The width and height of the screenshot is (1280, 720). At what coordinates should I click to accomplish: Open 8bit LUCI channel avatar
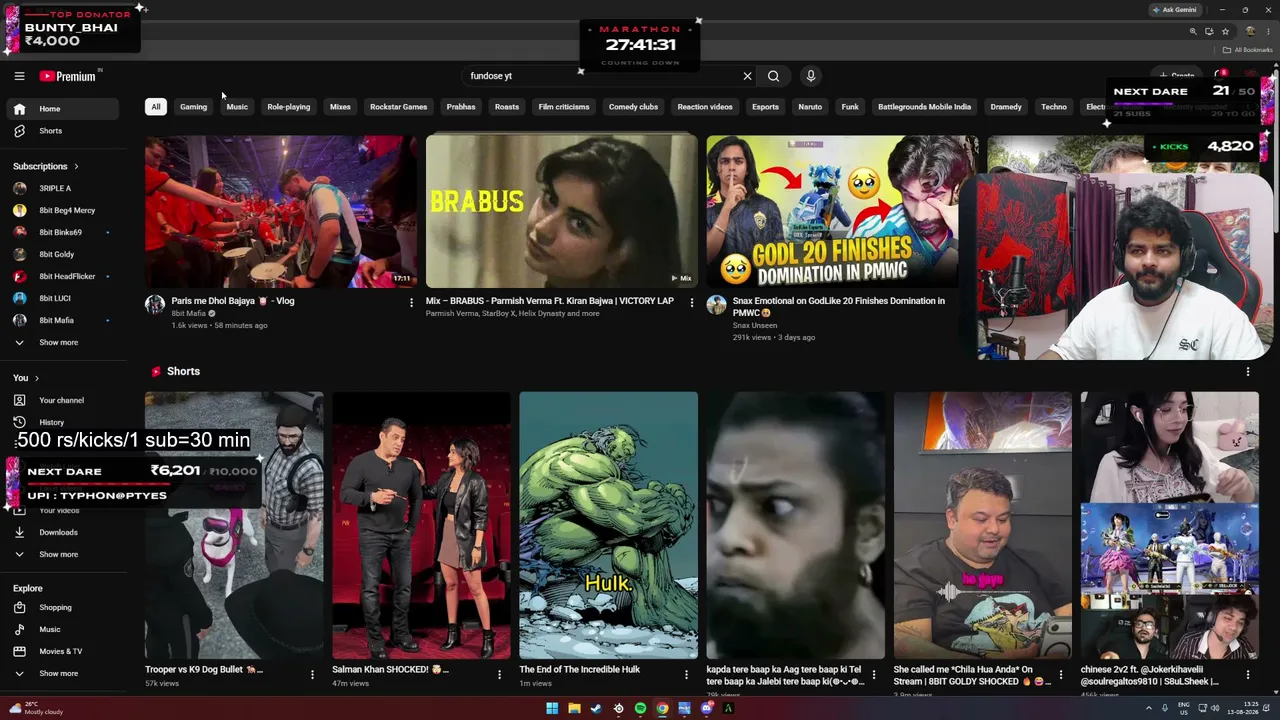click(x=19, y=298)
